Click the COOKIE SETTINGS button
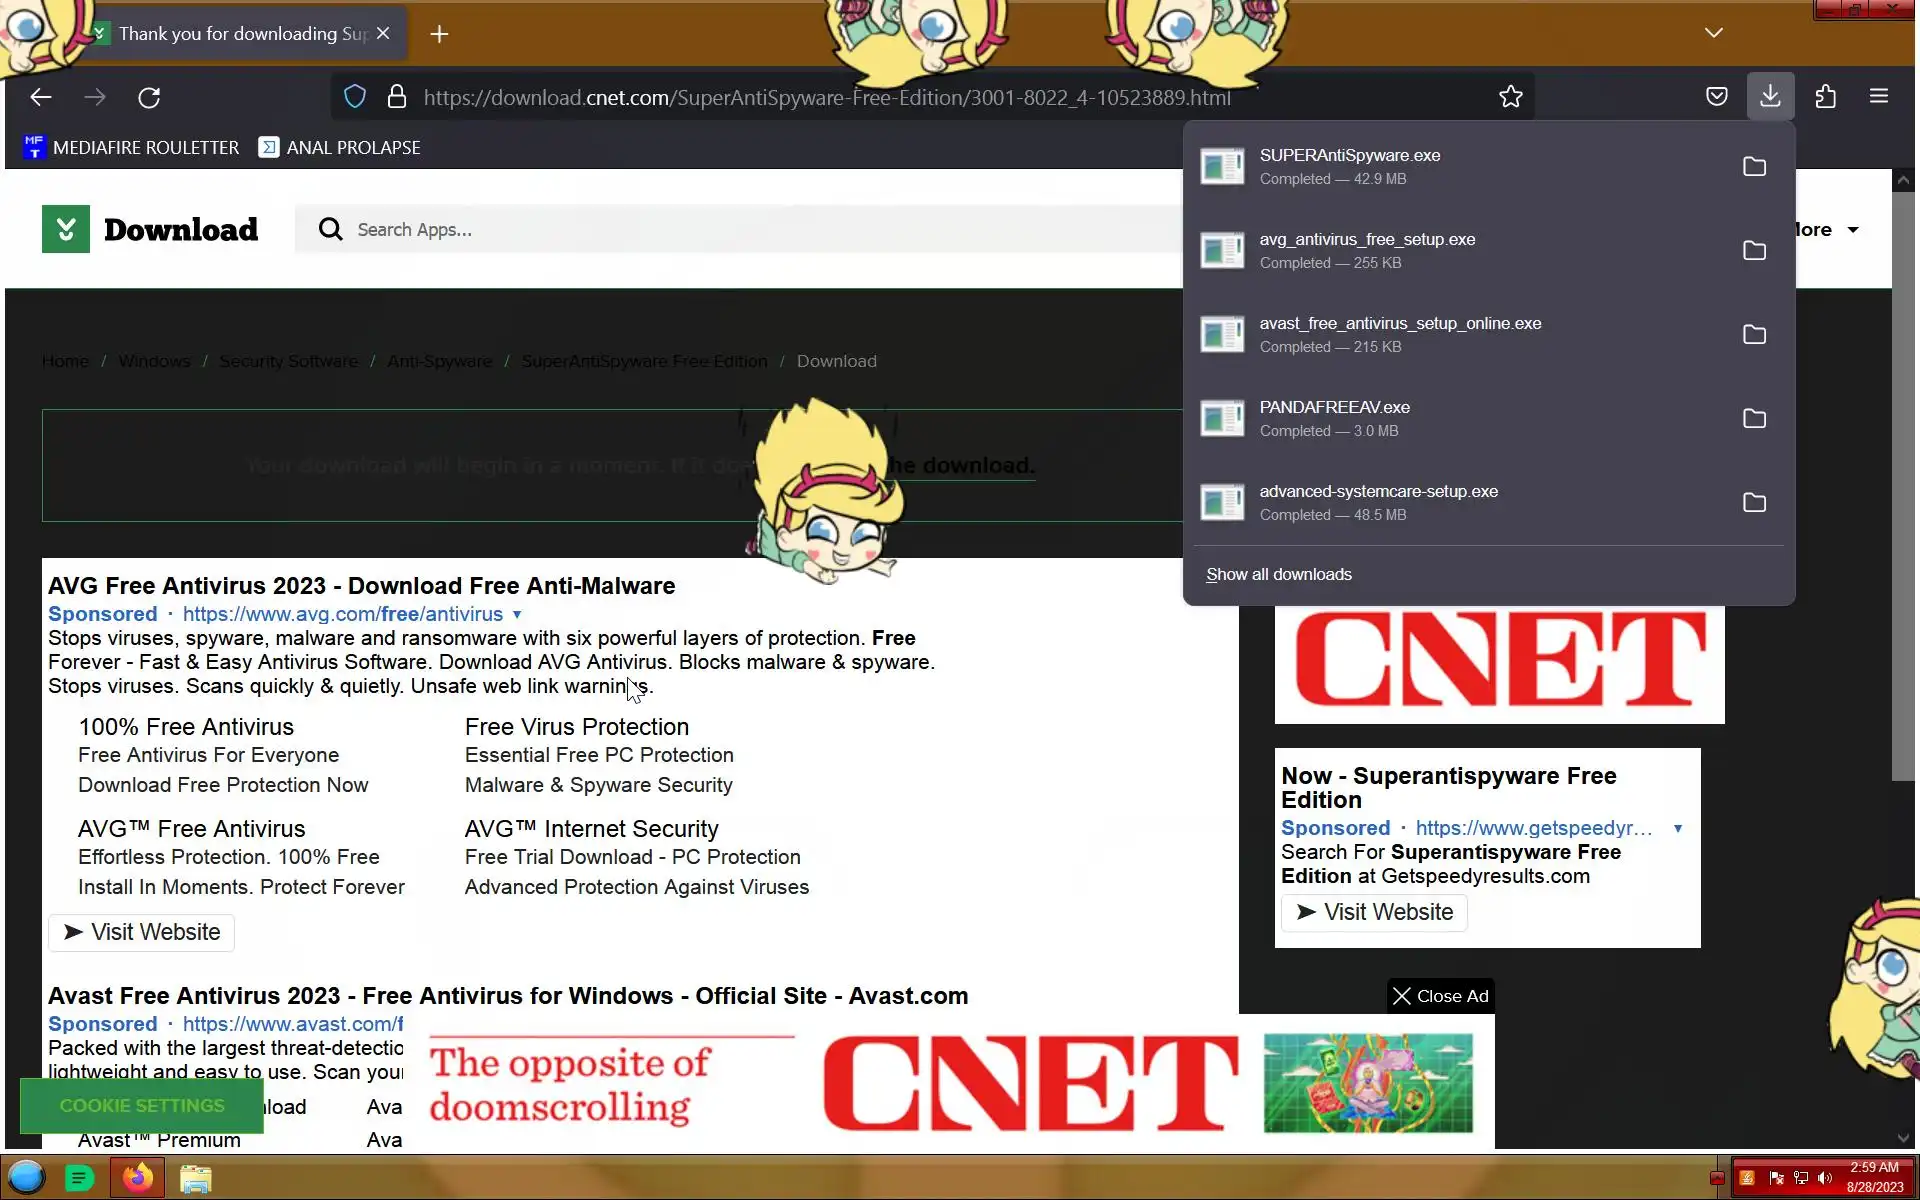This screenshot has height=1200, width=1920. pyautogui.click(x=142, y=1106)
